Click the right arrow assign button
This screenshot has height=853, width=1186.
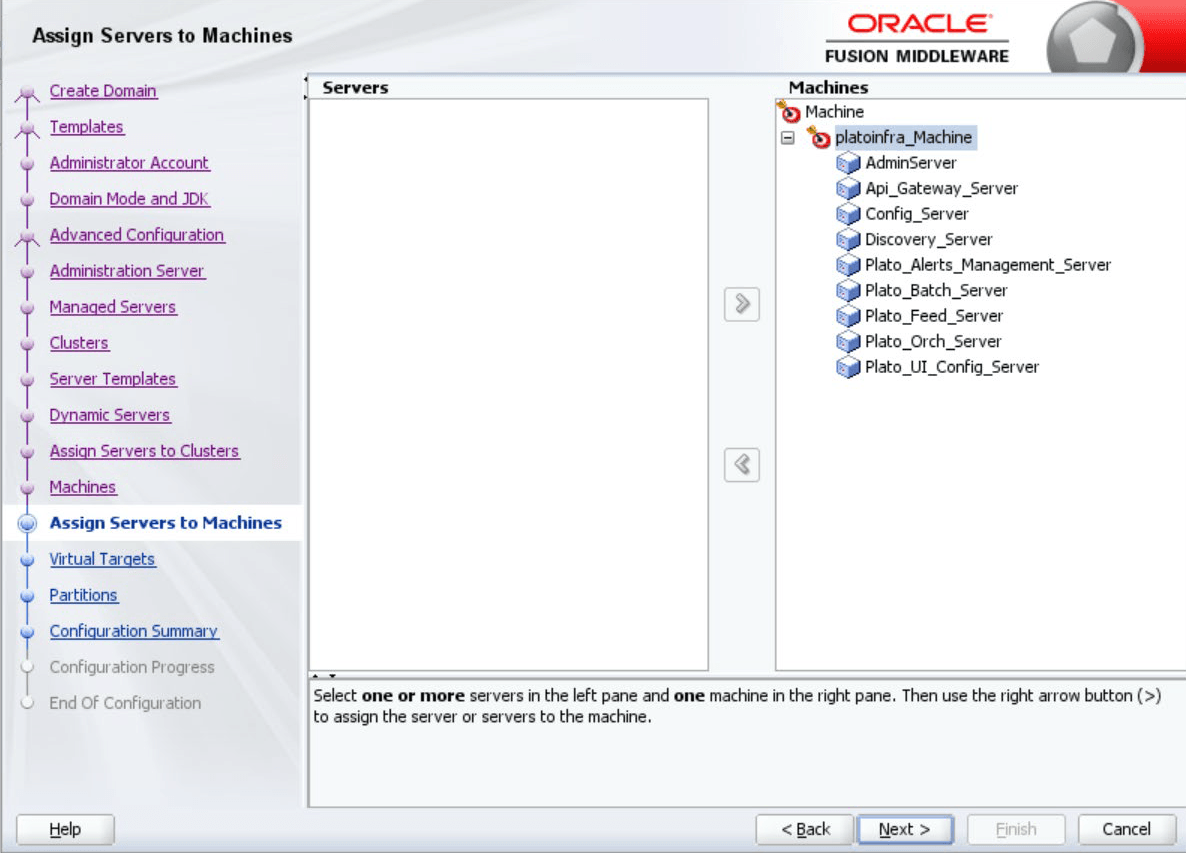coord(741,304)
